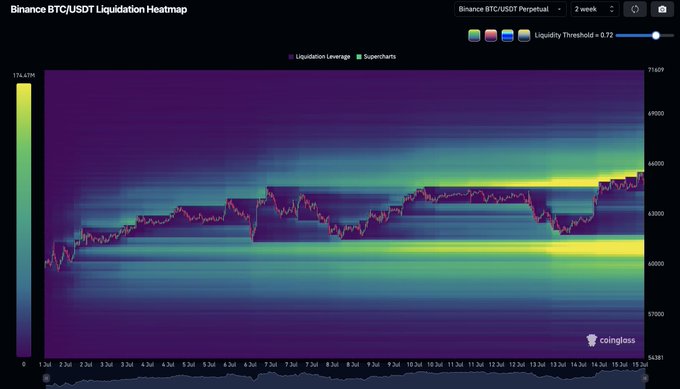Click the bottom overview mini chart
Image resolution: width=680 pixels, height=389 pixels.
point(345,380)
